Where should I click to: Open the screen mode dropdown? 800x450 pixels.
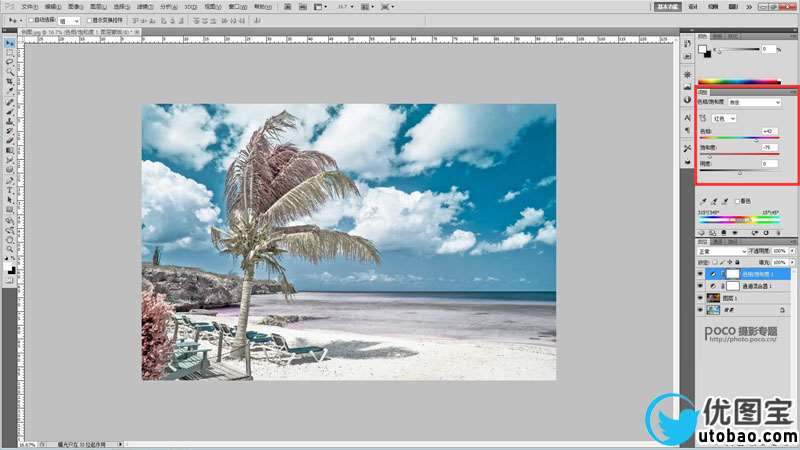coord(388,7)
